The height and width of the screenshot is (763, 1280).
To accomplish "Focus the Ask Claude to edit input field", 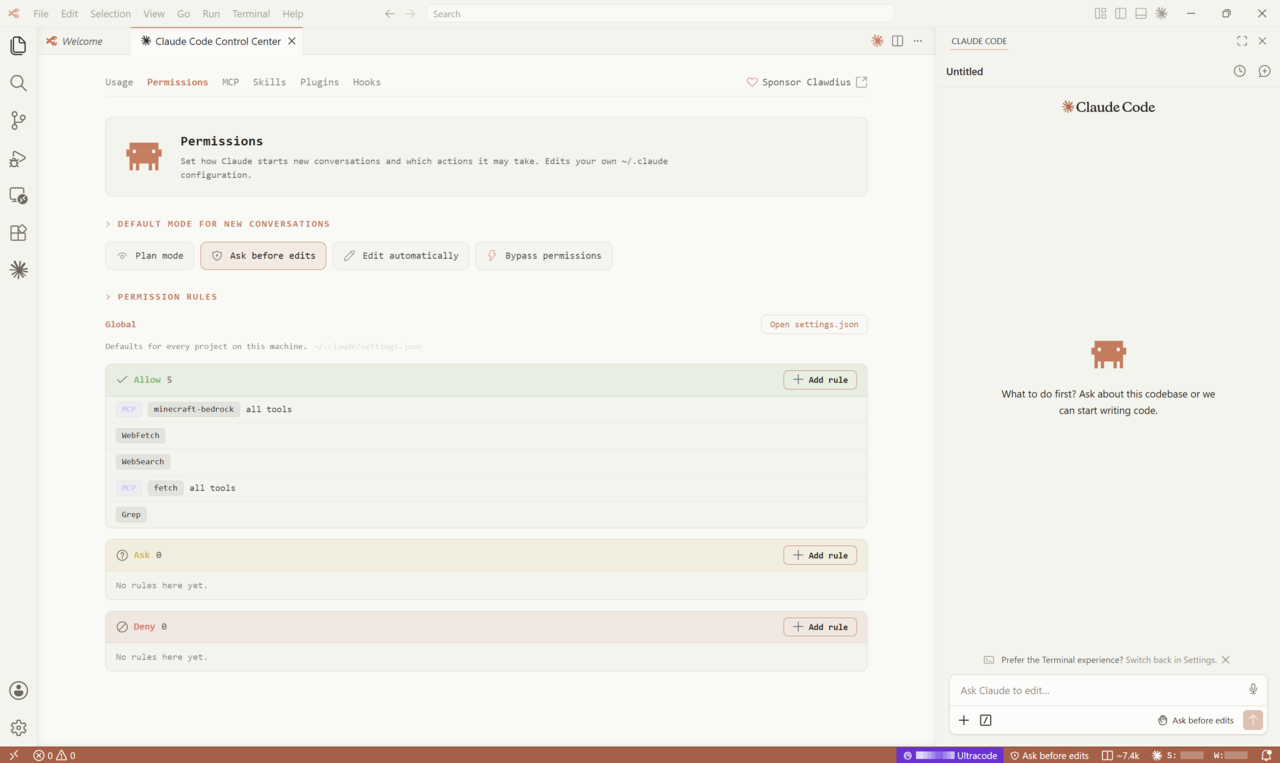I will (x=1100, y=690).
